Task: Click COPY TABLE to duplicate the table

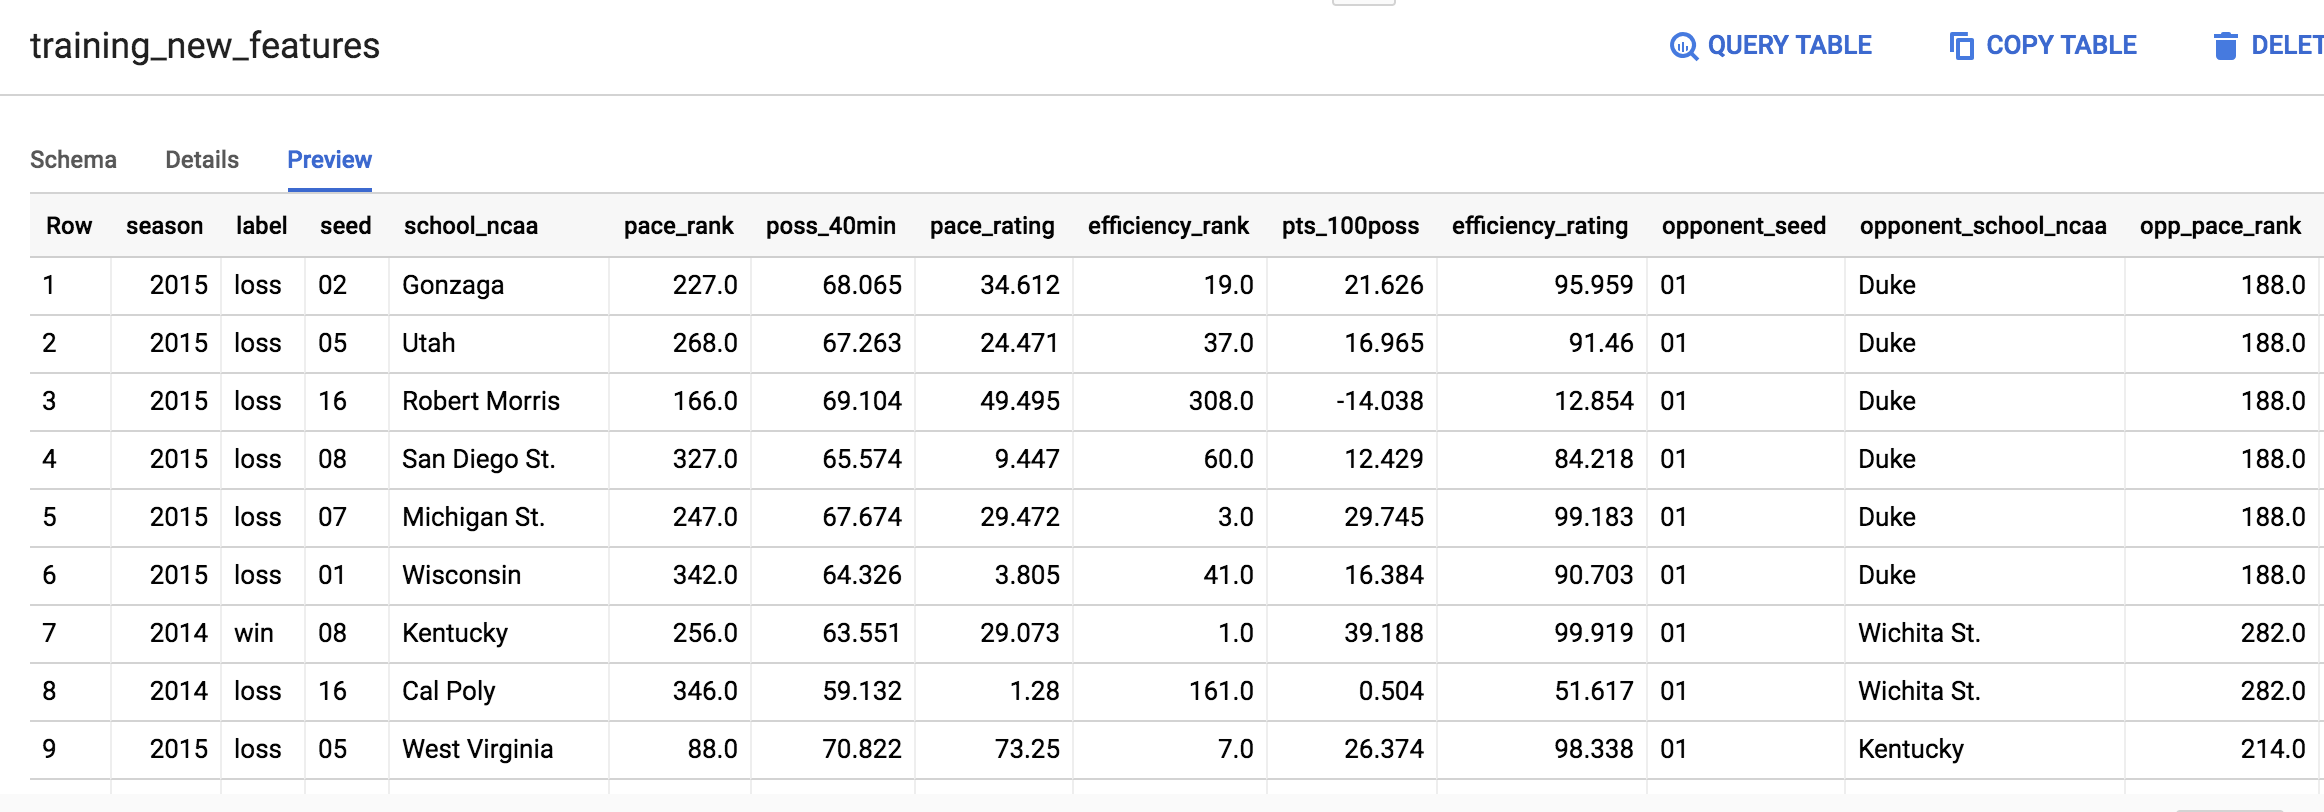Action: pos(2062,45)
